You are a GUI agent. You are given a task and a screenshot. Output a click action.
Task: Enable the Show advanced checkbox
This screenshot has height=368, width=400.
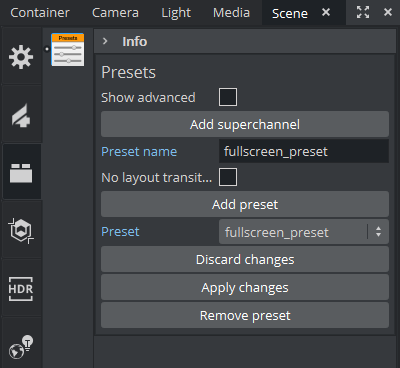(x=228, y=97)
